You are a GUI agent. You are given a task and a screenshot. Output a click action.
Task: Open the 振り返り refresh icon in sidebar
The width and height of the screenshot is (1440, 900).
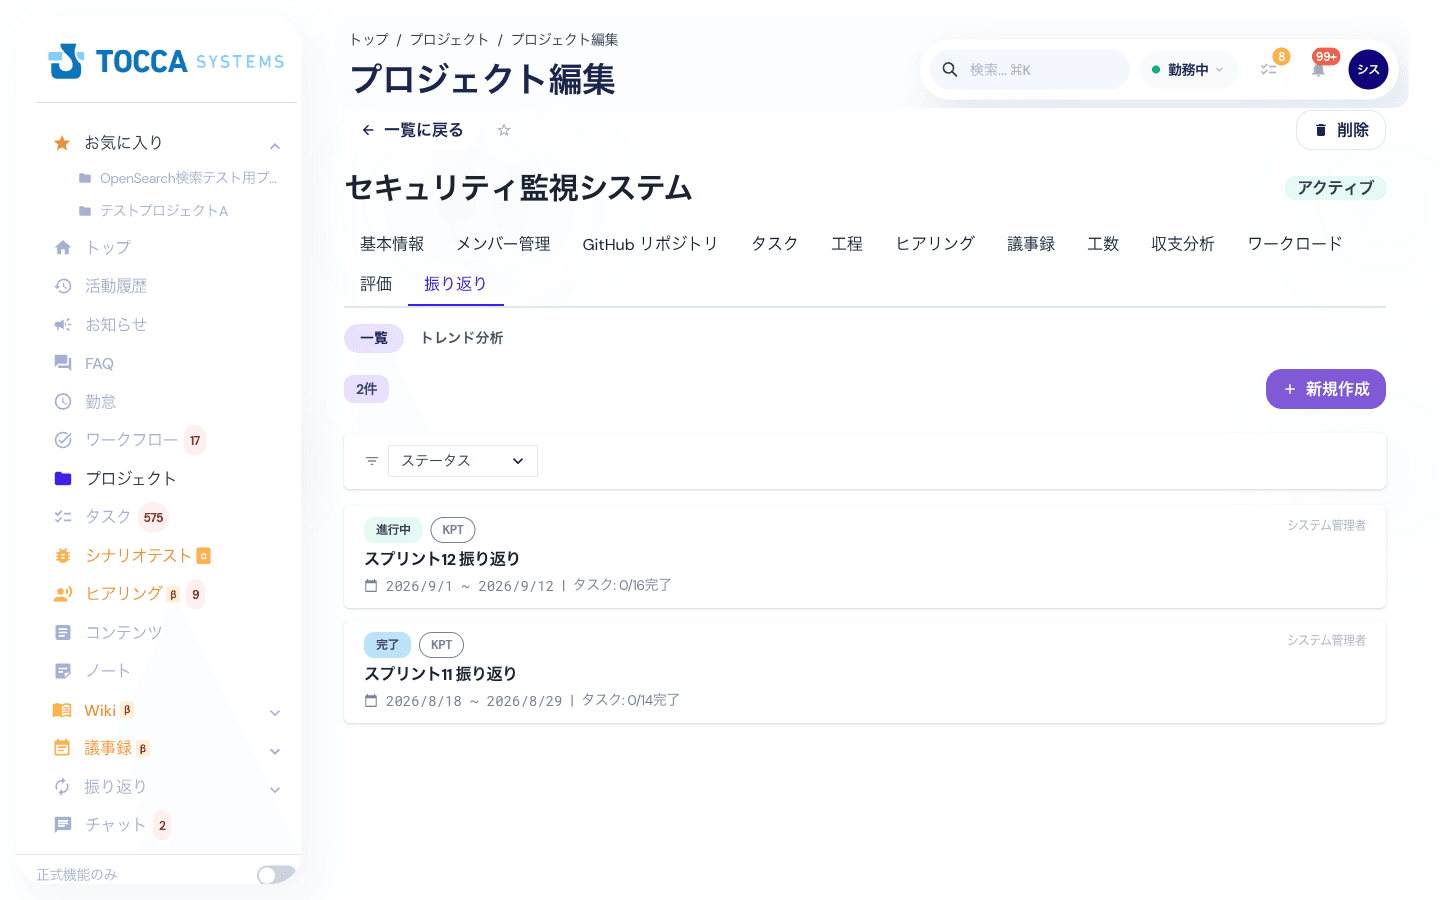pyautogui.click(x=62, y=787)
